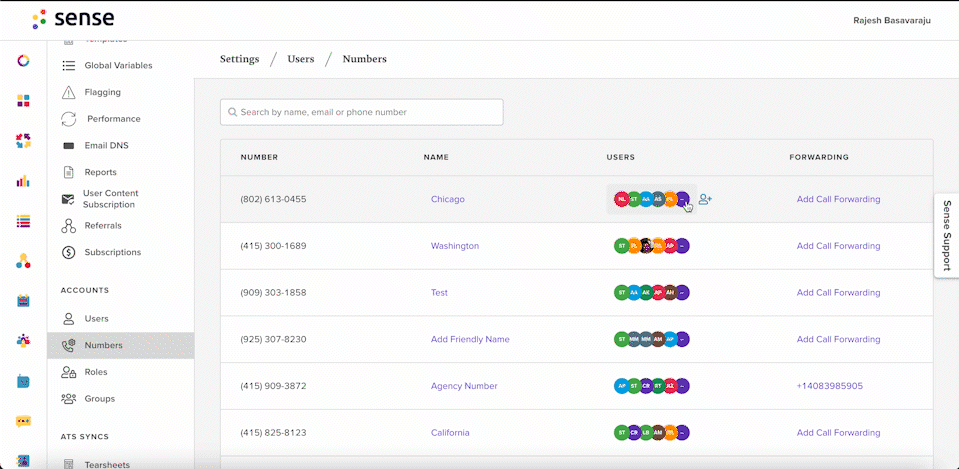Open the Chicago number name
The width and height of the screenshot is (959, 469).
[448, 199]
